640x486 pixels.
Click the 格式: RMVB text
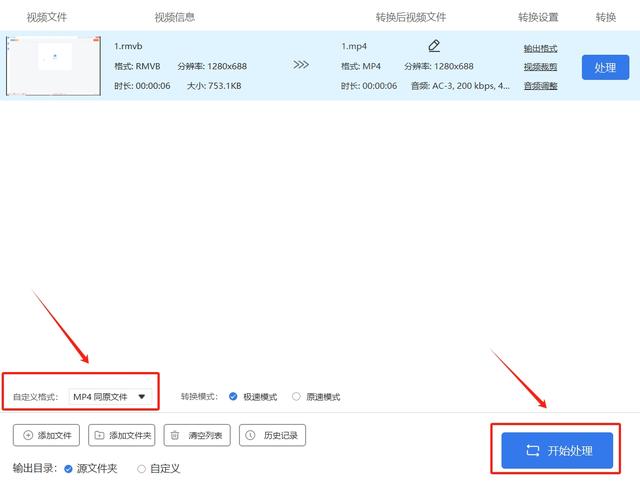pos(137,66)
